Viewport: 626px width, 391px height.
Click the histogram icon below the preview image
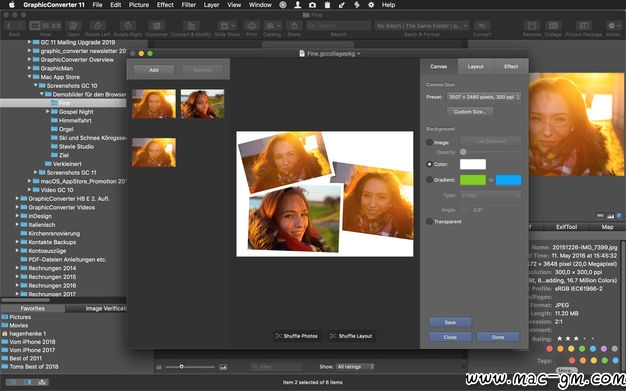(610, 216)
